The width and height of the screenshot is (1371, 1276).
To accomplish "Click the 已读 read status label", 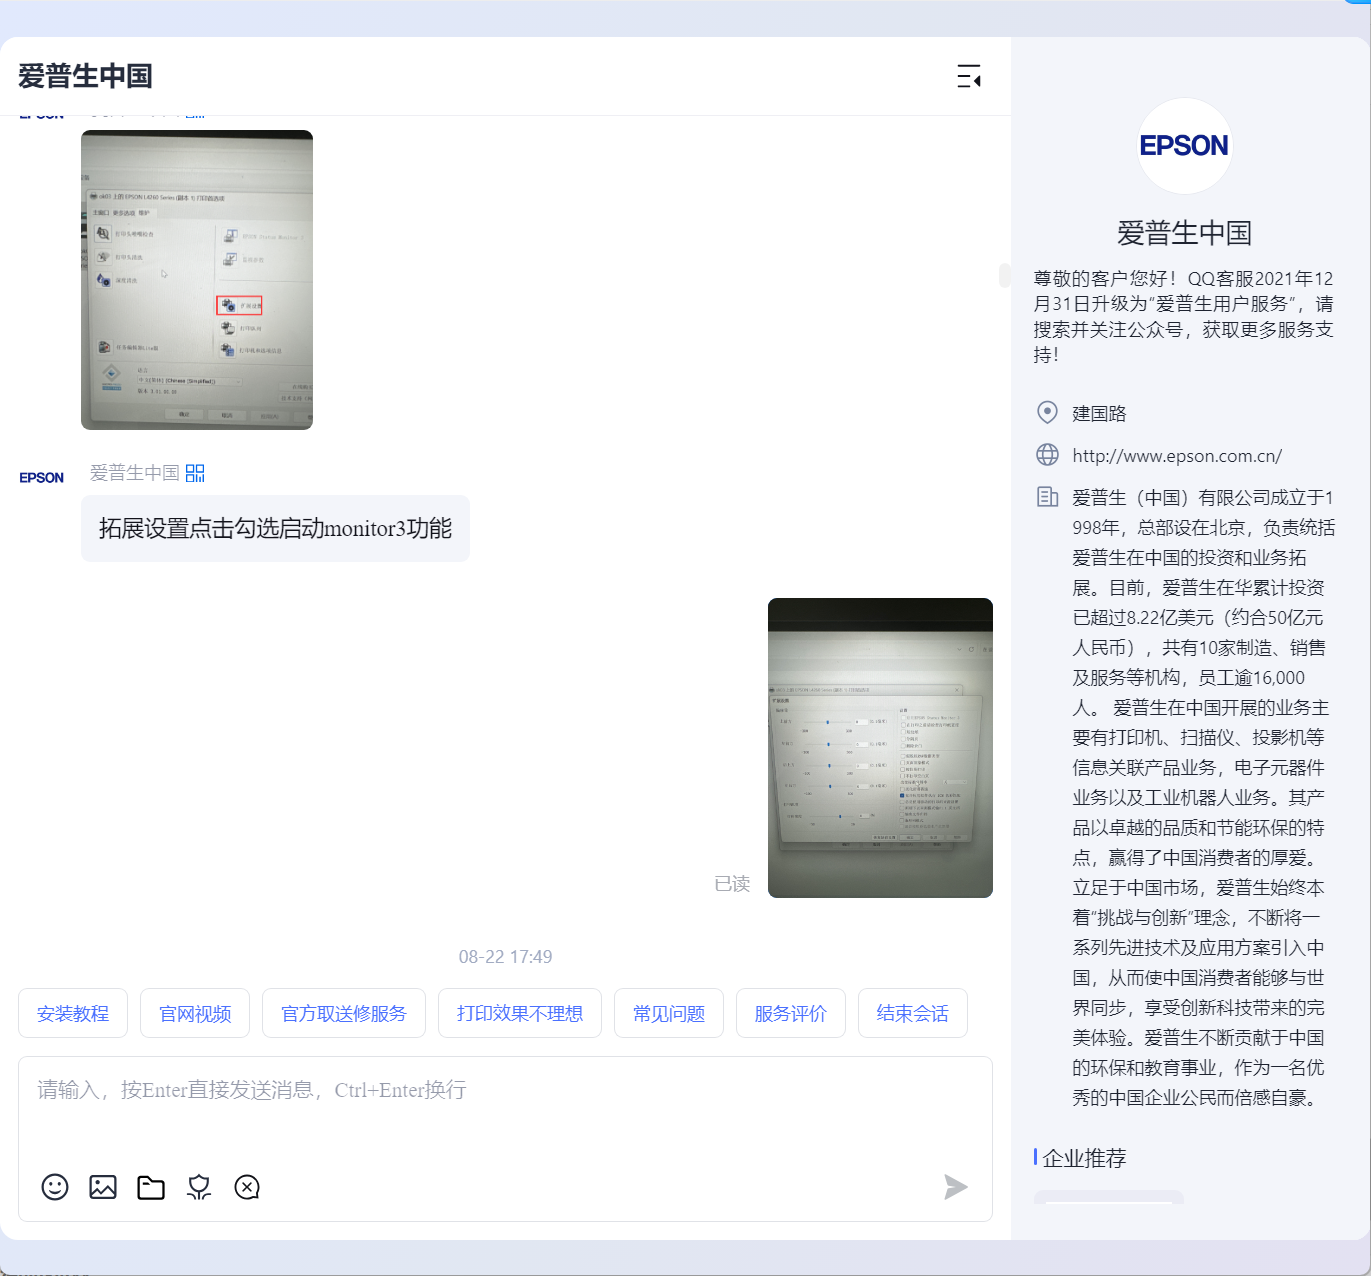I will (x=732, y=884).
